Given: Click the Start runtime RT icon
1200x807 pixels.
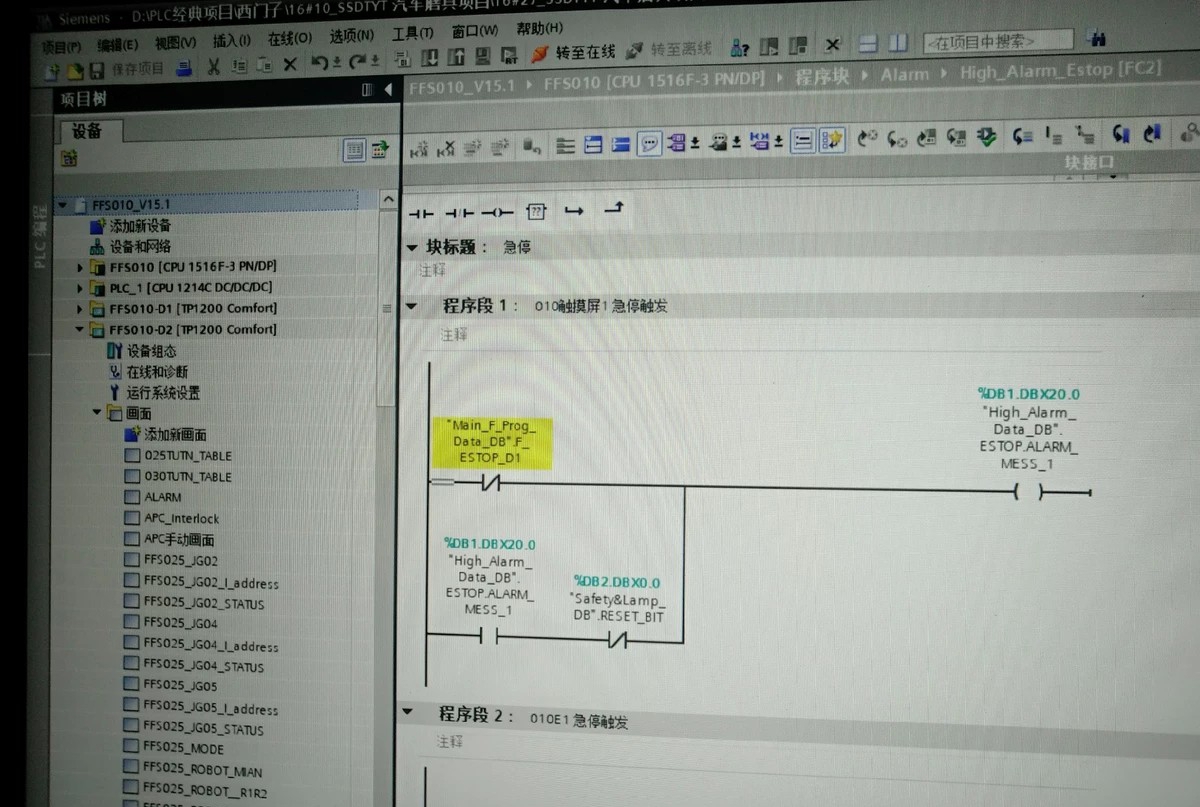Looking at the screenshot, I should coord(509,54).
